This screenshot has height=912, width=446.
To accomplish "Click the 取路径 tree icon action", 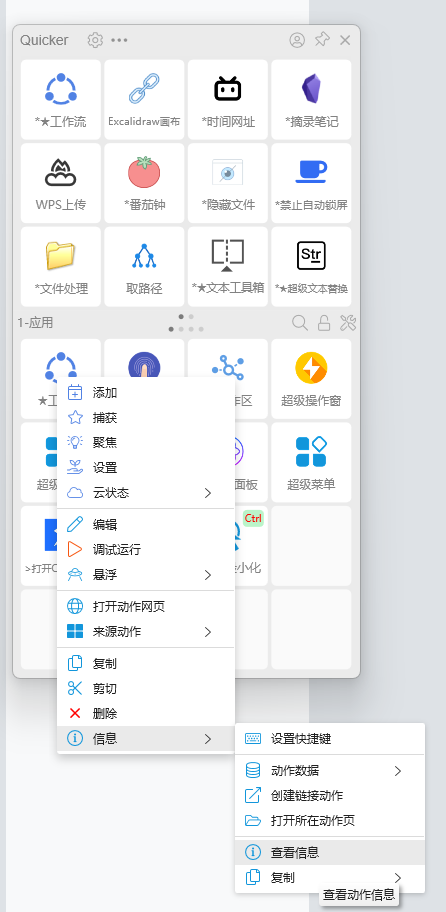I will [x=144, y=266].
